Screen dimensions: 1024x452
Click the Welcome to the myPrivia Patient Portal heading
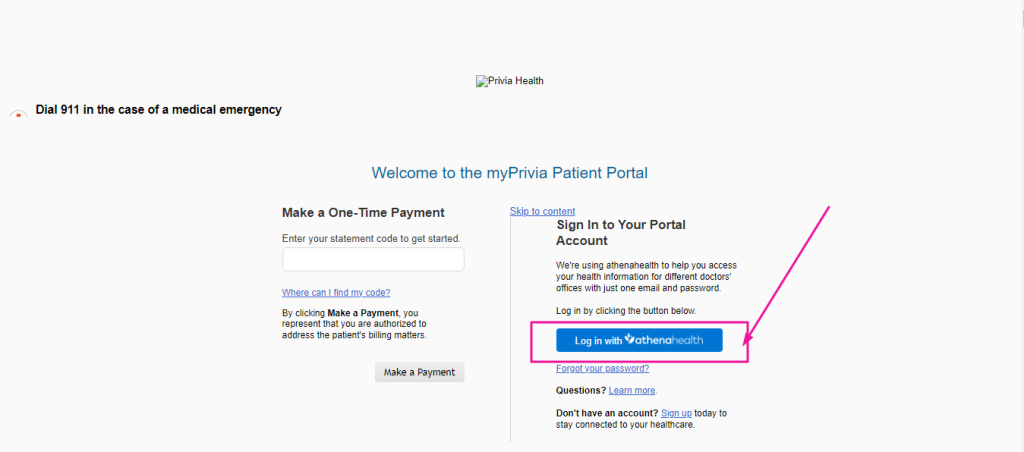pos(509,173)
